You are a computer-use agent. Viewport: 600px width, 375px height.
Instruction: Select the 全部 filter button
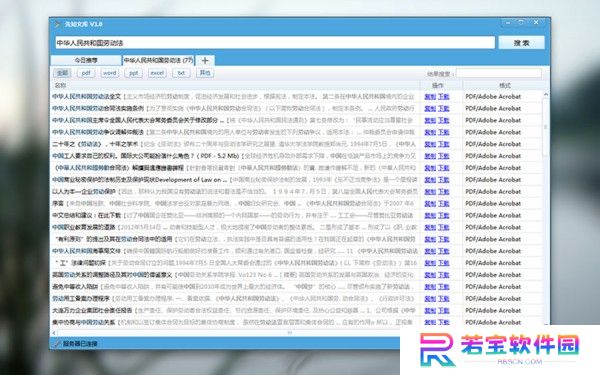tap(62, 73)
